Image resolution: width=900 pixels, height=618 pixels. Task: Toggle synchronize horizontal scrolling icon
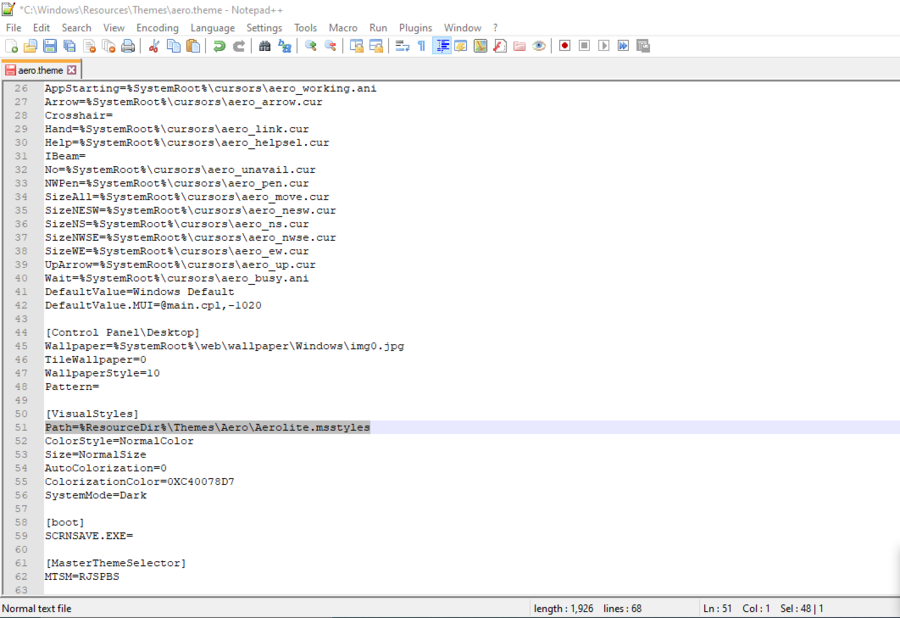(376, 46)
